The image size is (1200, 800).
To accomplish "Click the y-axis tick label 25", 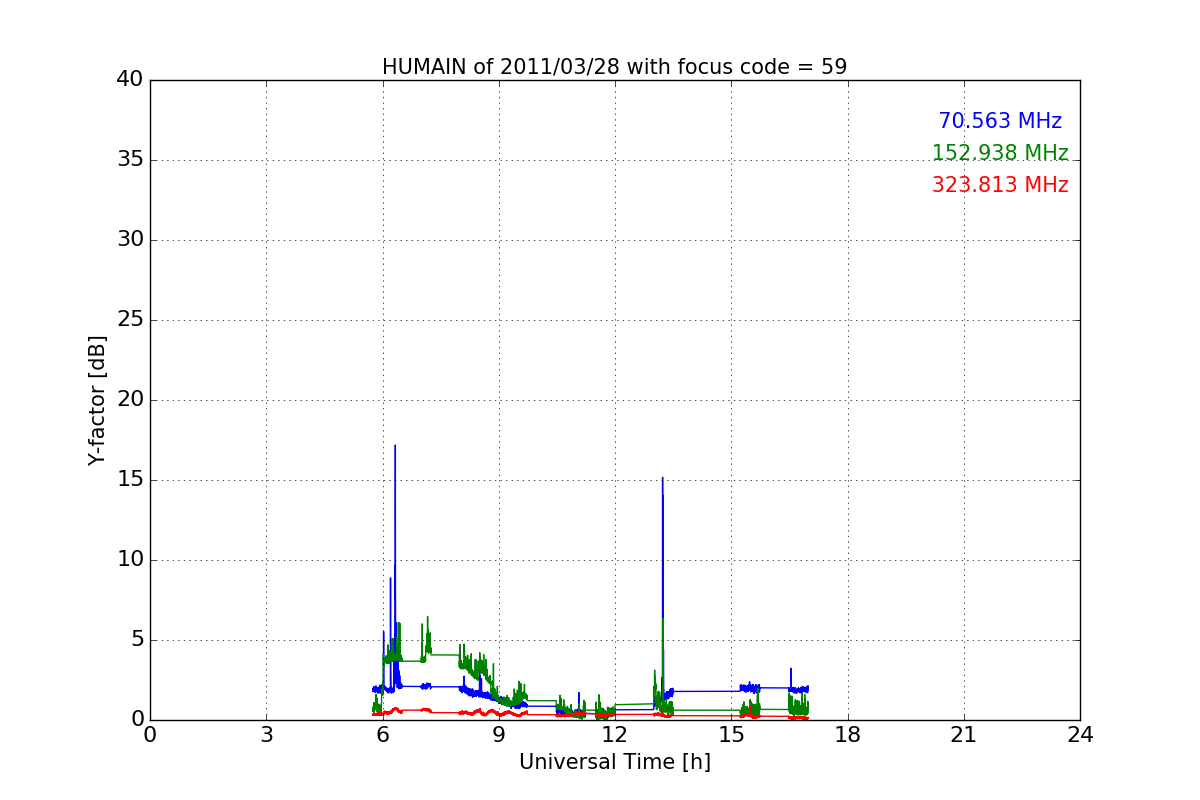I will point(130,320).
